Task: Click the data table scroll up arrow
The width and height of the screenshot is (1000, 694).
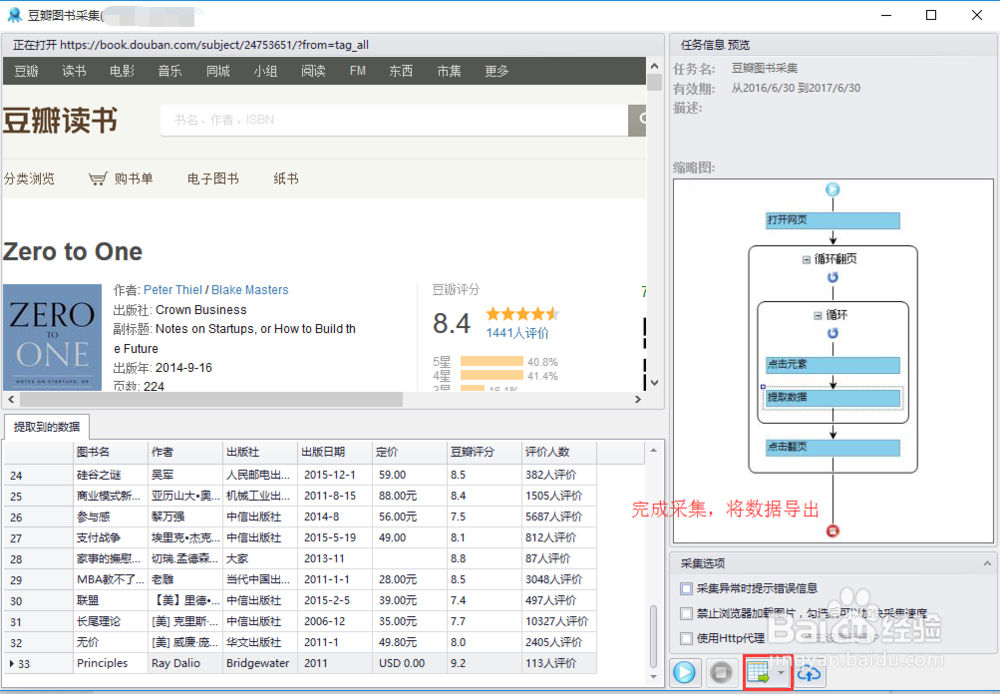Action: click(653, 450)
